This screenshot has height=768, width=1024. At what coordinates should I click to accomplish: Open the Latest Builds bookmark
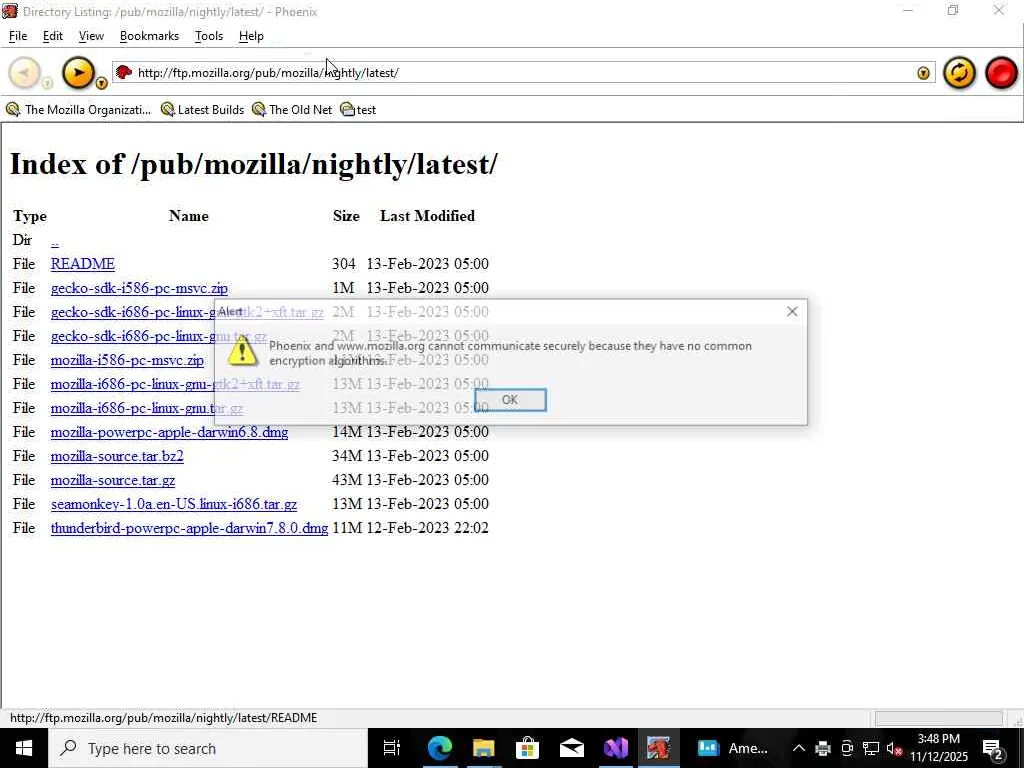(202, 110)
